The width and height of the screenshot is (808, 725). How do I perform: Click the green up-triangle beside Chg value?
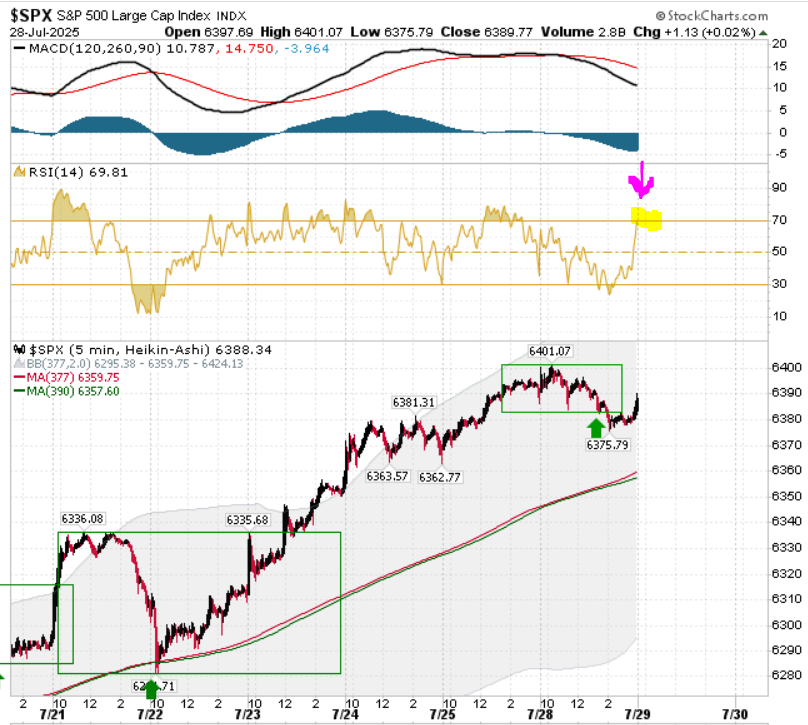tap(763, 33)
